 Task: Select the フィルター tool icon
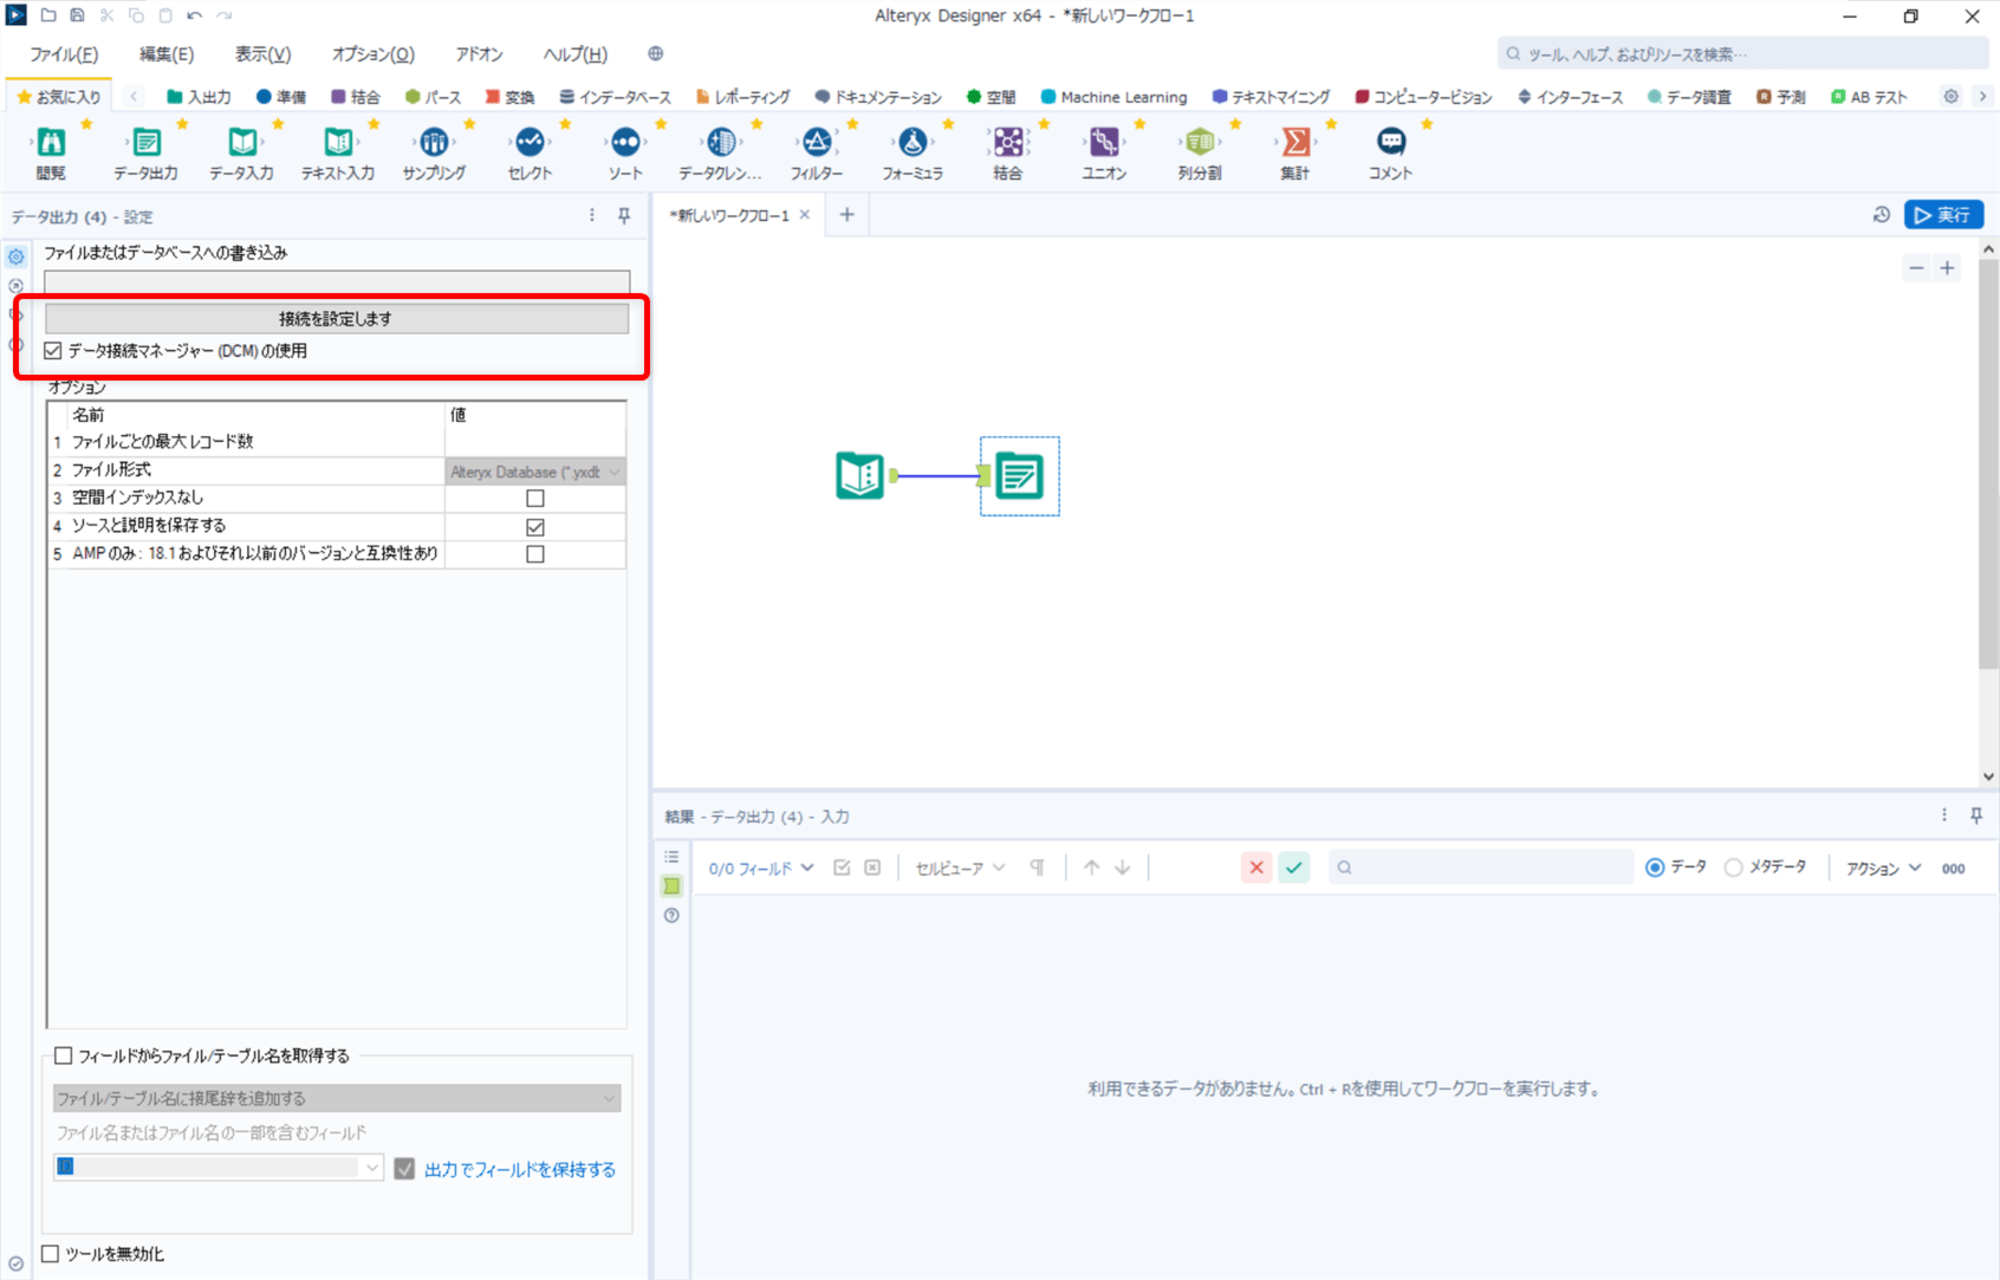[x=817, y=142]
